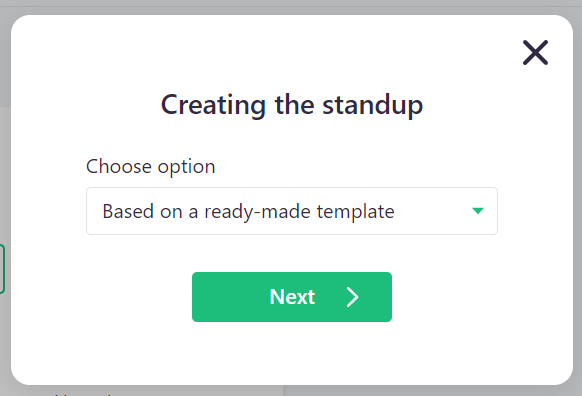Click the empty area left of Next label
The width and height of the screenshot is (582, 396).
[x=230, y=297]
